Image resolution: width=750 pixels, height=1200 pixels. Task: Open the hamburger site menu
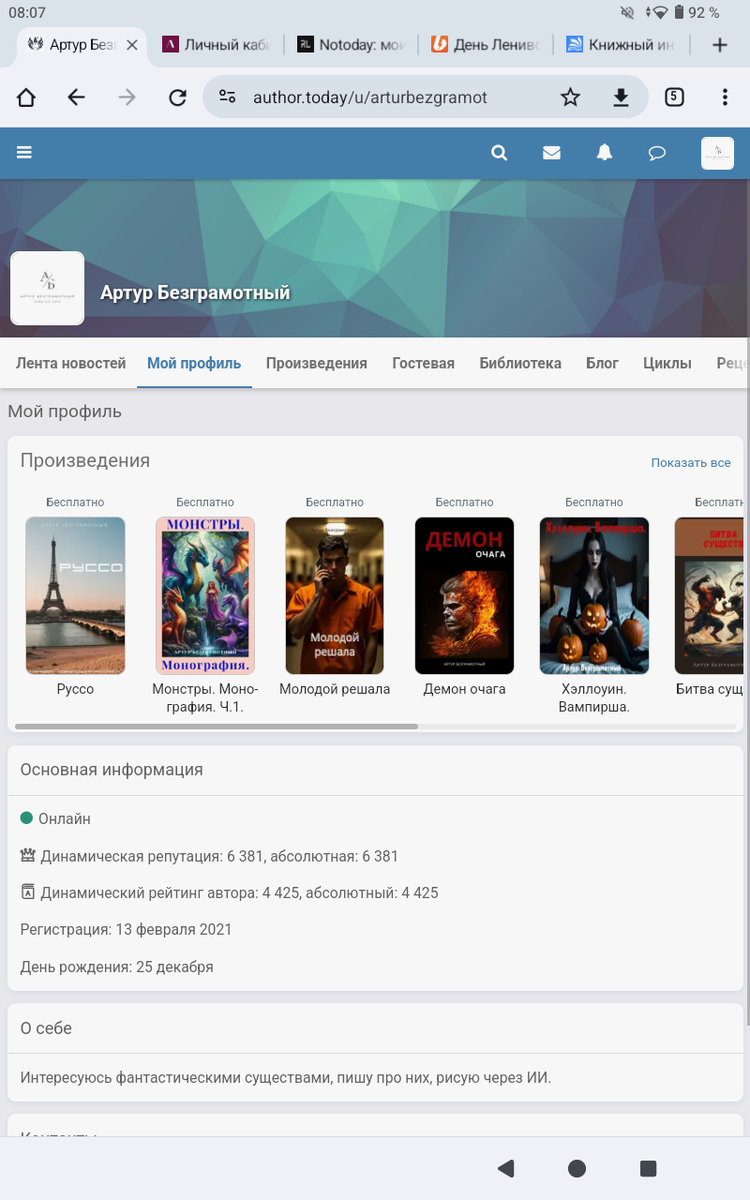click(25, 153)
